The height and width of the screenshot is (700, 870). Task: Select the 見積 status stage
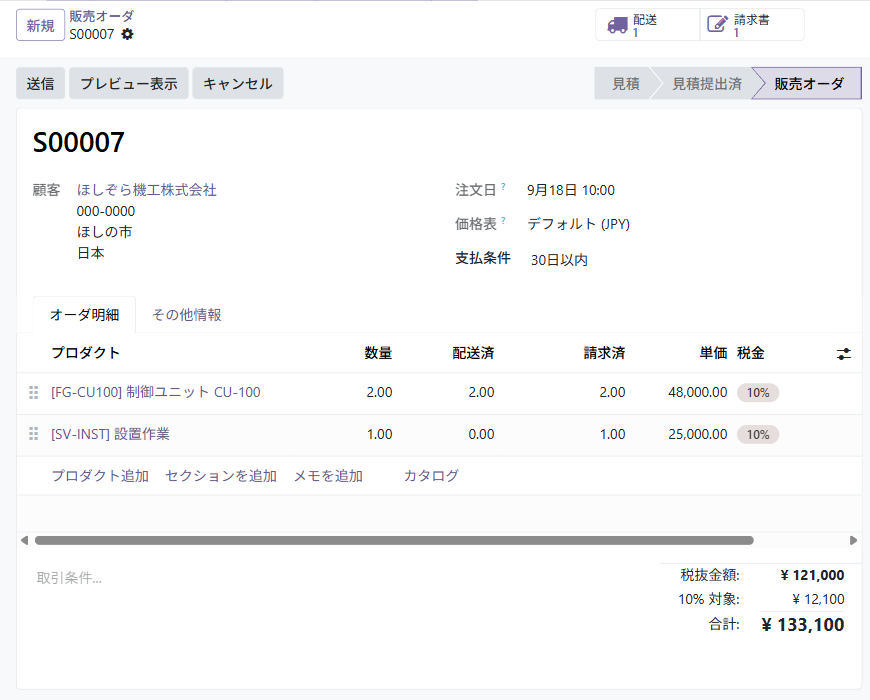626,84
